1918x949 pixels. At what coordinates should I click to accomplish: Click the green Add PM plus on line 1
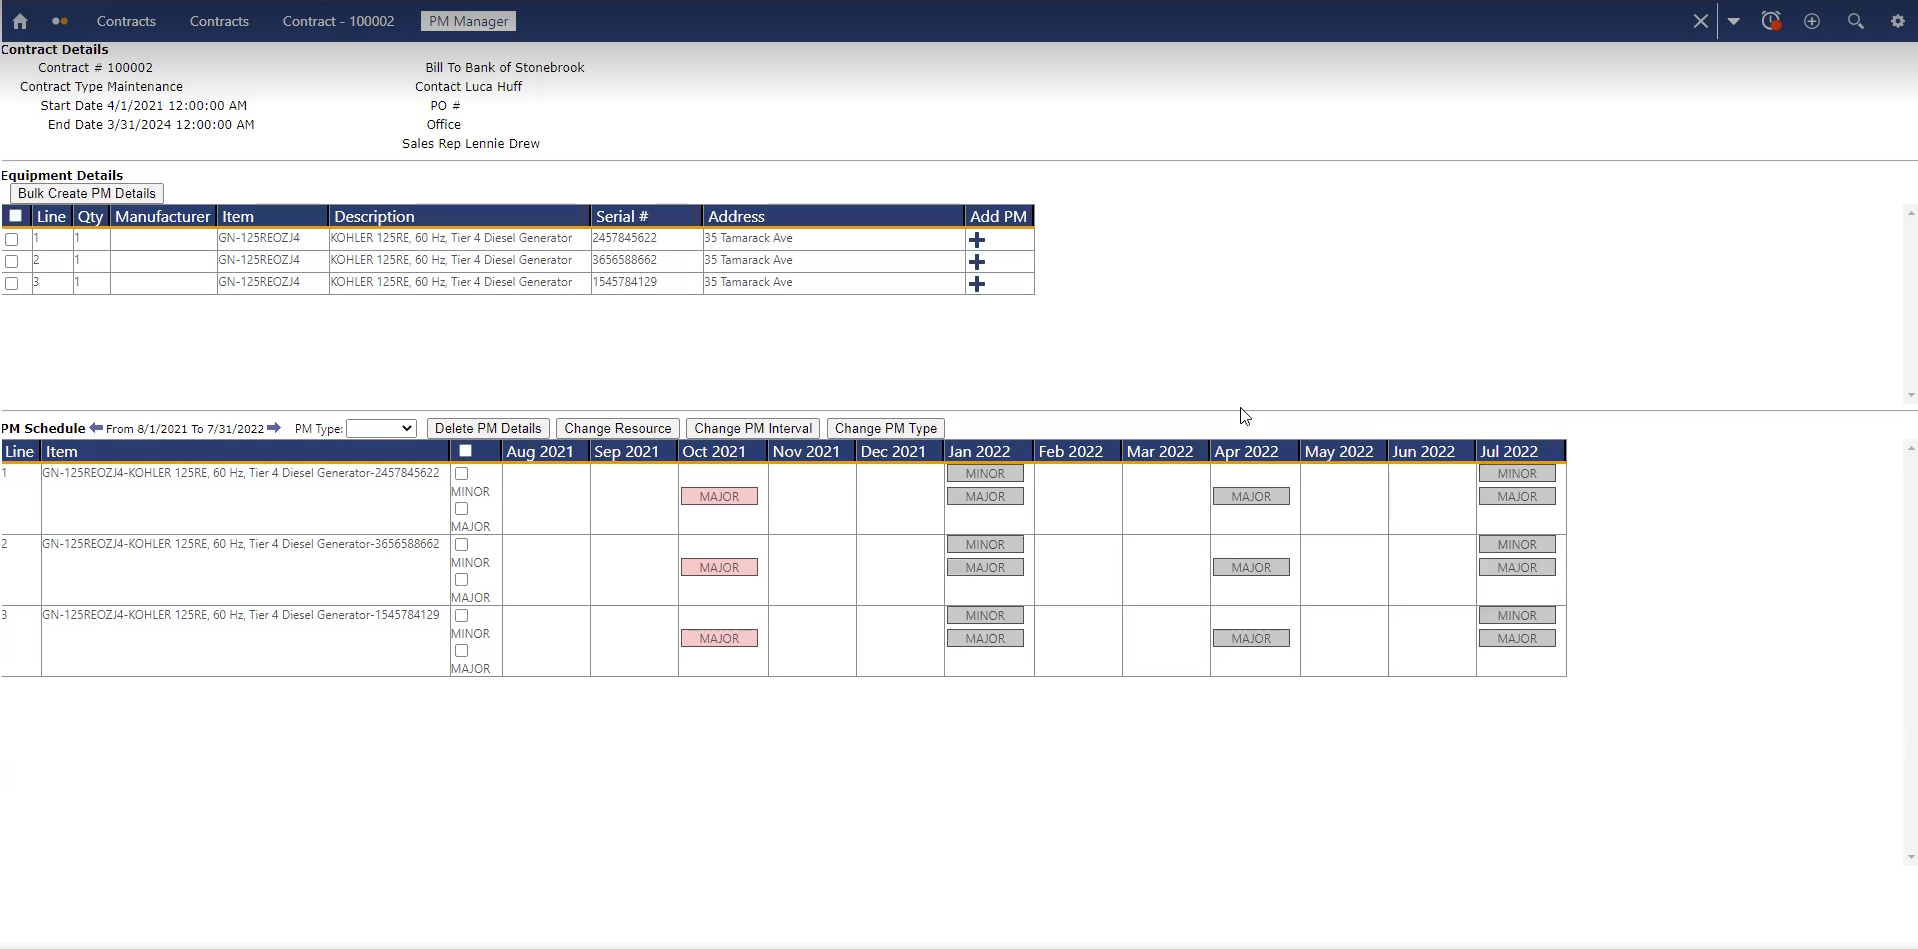977,240
